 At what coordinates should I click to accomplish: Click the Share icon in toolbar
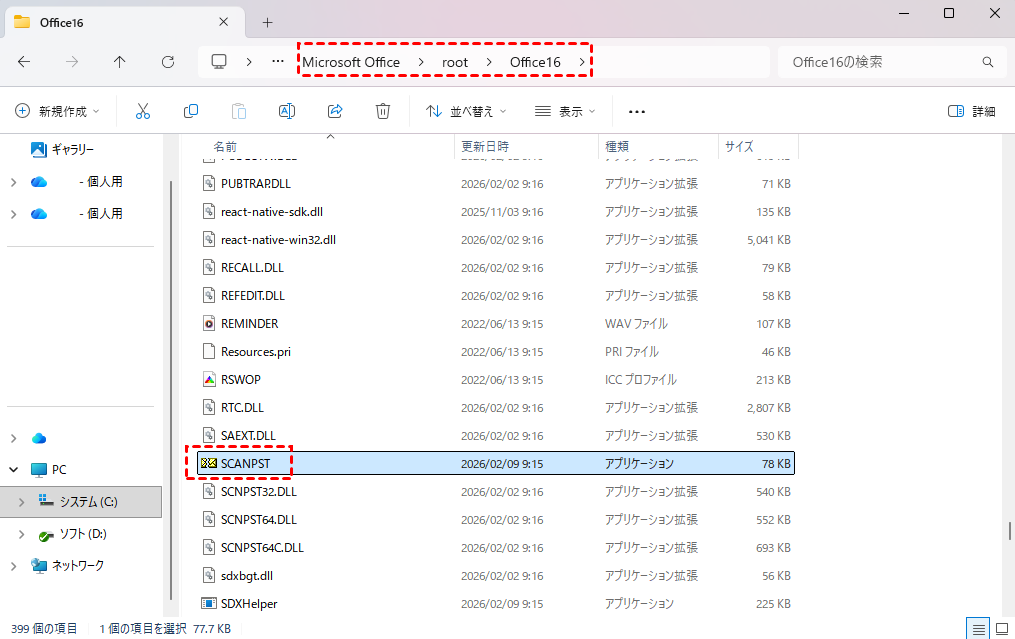coord(335,111)
